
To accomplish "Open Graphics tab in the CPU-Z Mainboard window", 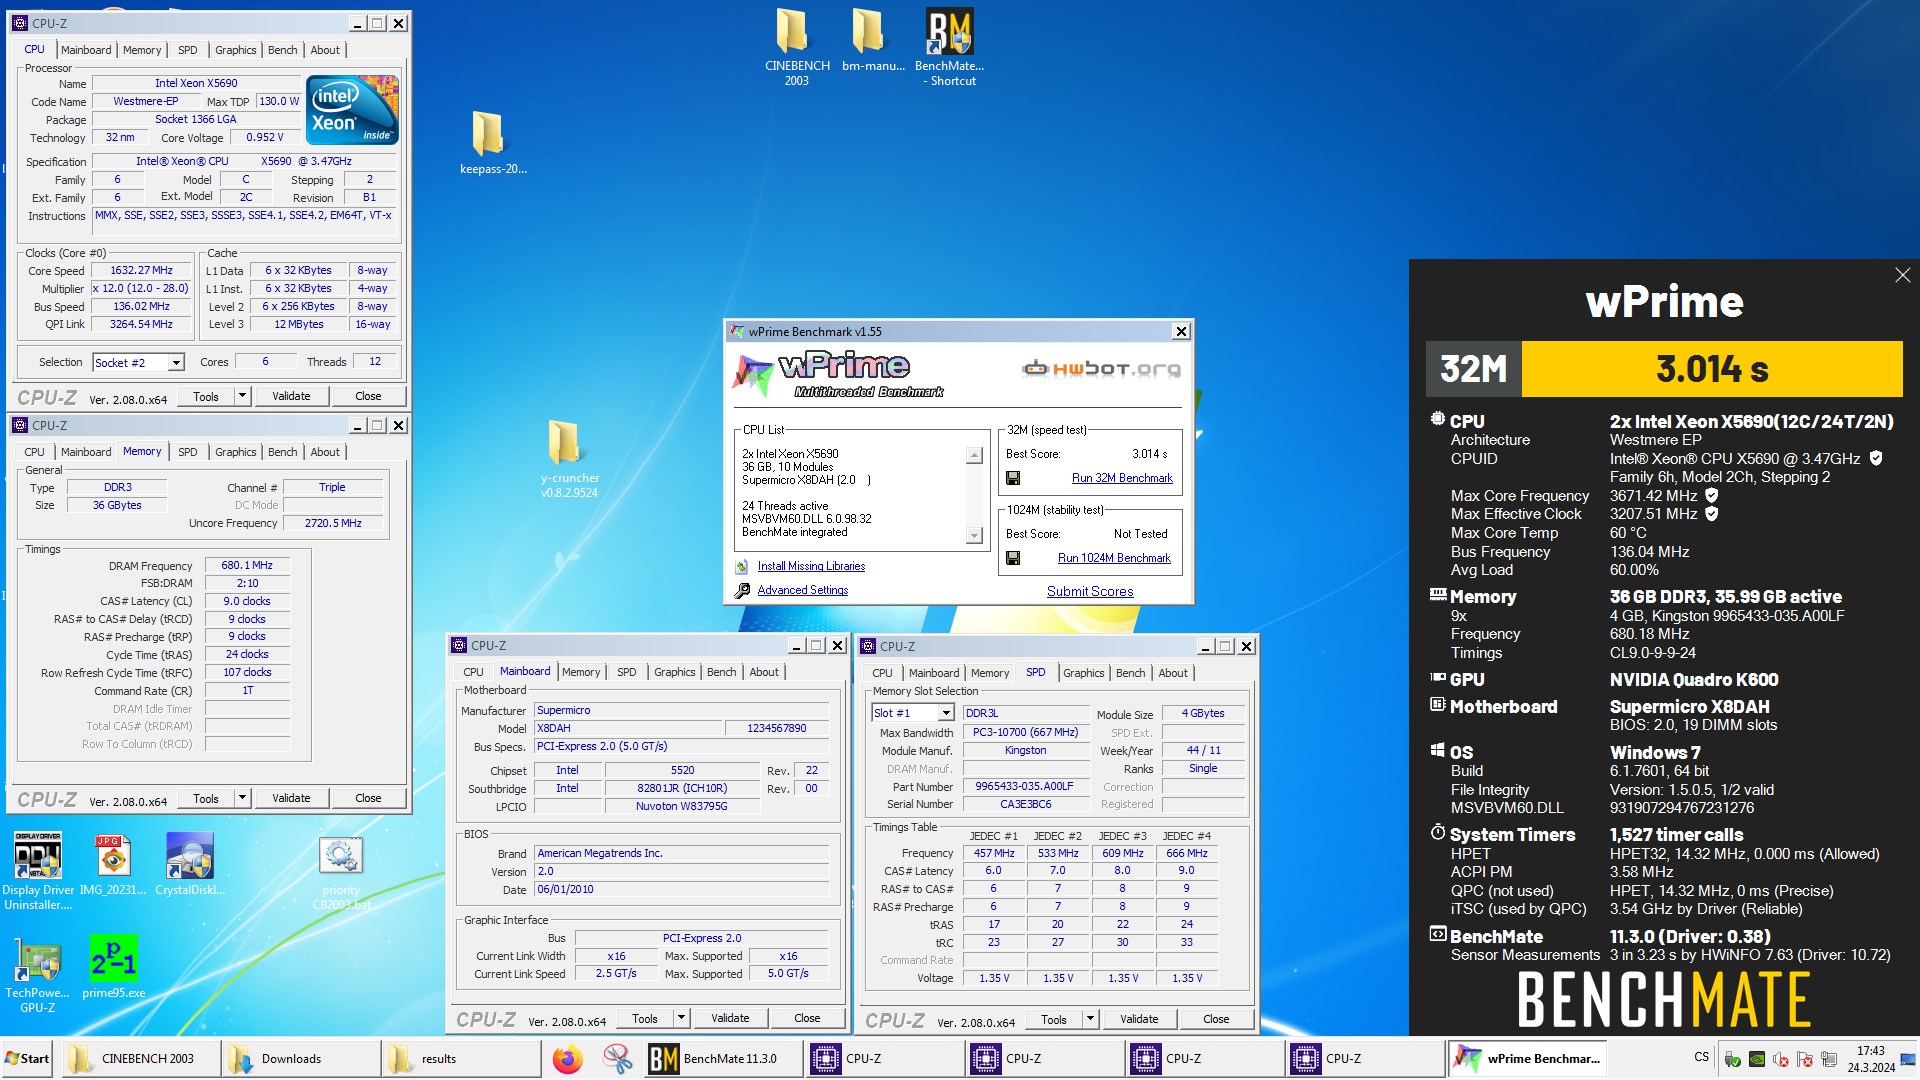I will tap(674, 672).
